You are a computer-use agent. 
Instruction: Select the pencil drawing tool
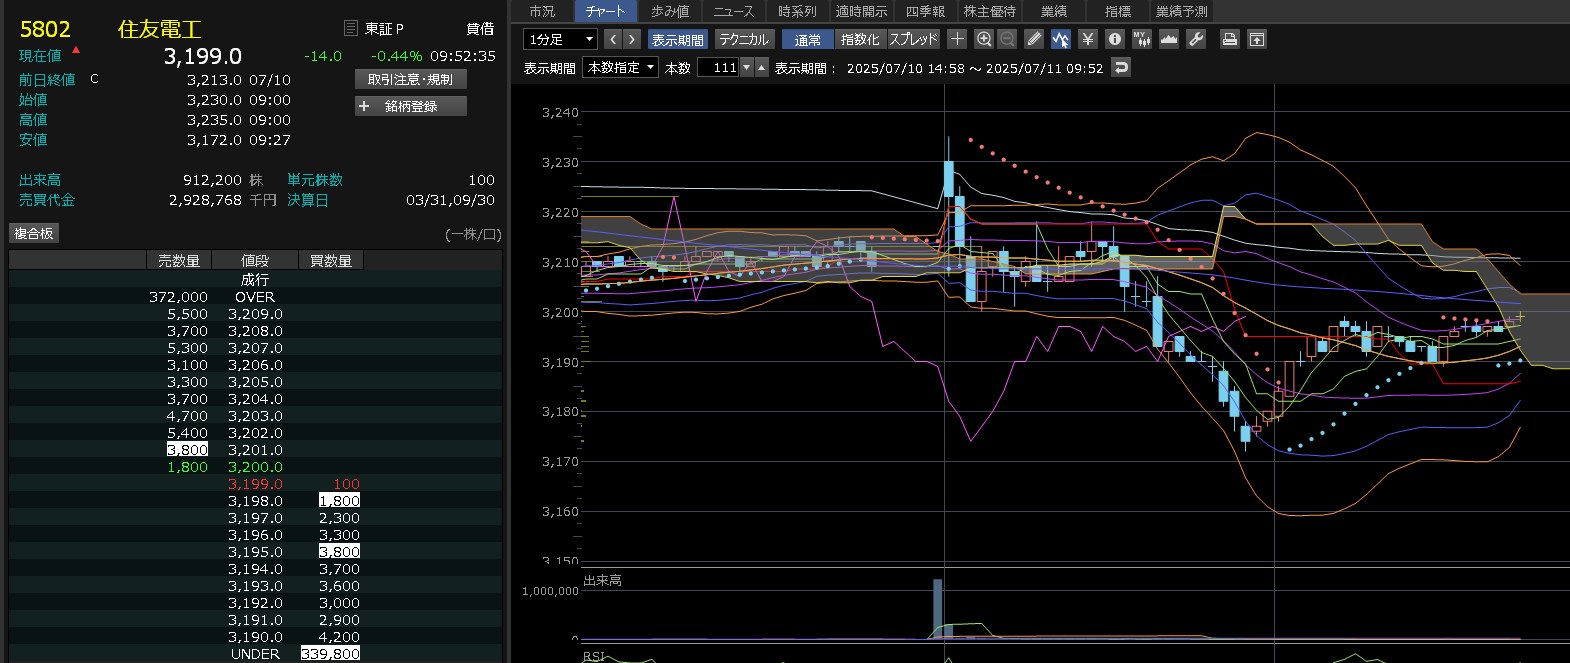1034,39
